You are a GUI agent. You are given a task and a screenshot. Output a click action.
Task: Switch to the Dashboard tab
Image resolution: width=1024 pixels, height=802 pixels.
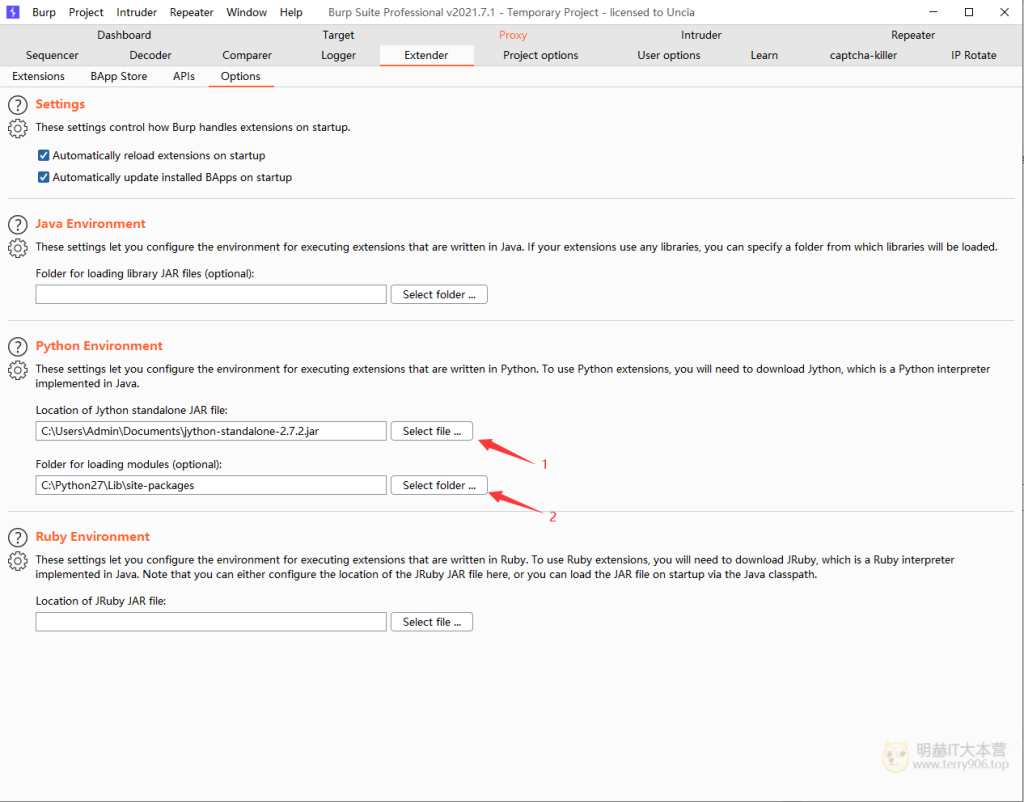(x=124, y=35)
